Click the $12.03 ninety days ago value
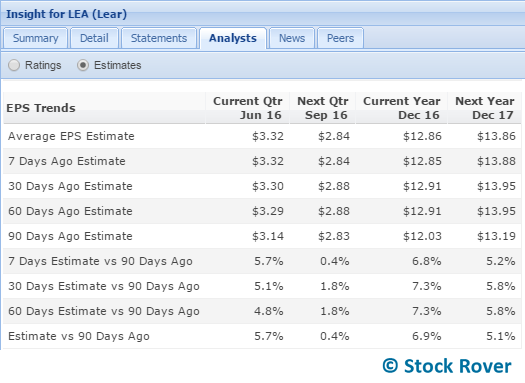Screen dimensions: 525x383 [422, 236]
